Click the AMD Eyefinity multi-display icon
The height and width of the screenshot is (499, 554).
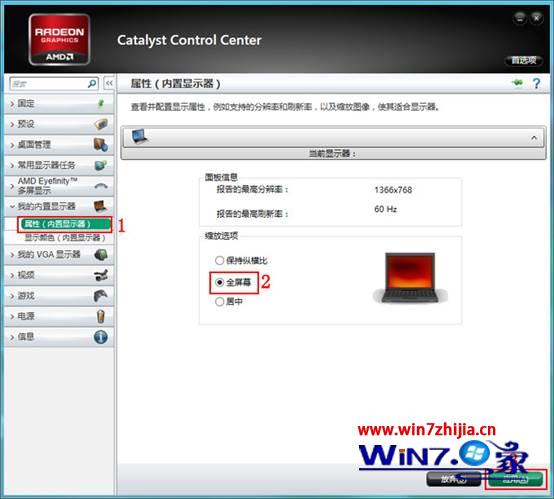click(x=101, y=186)
